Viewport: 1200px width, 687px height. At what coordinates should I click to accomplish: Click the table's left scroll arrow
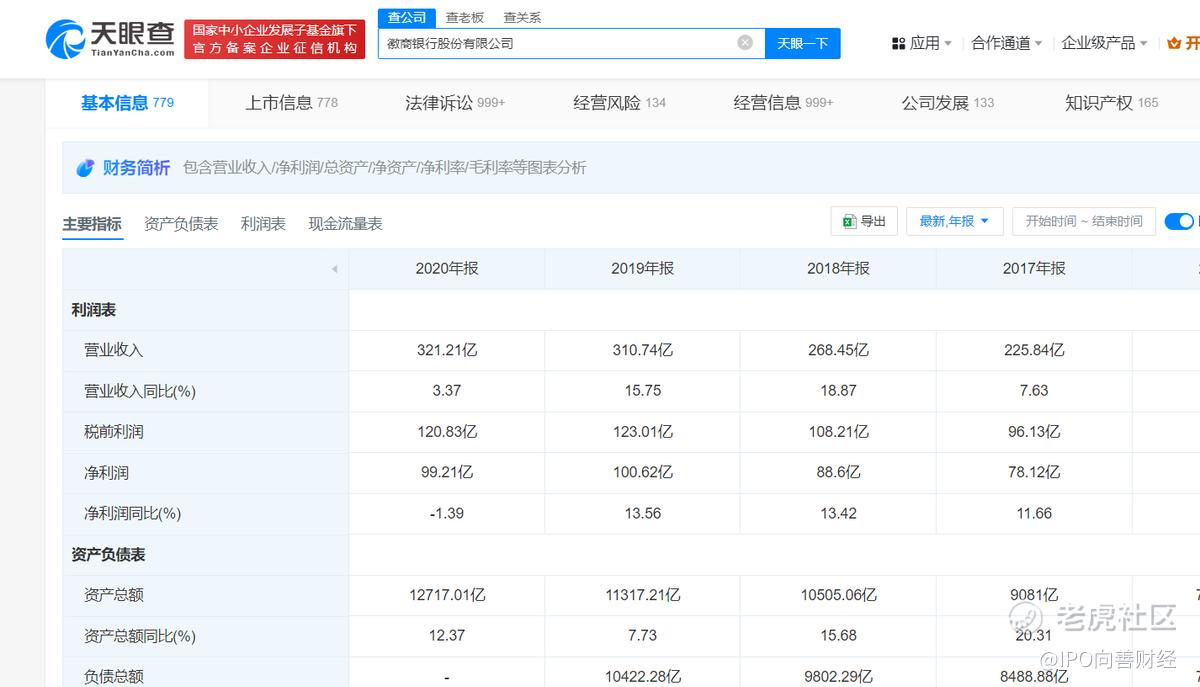tap(334, 269)
